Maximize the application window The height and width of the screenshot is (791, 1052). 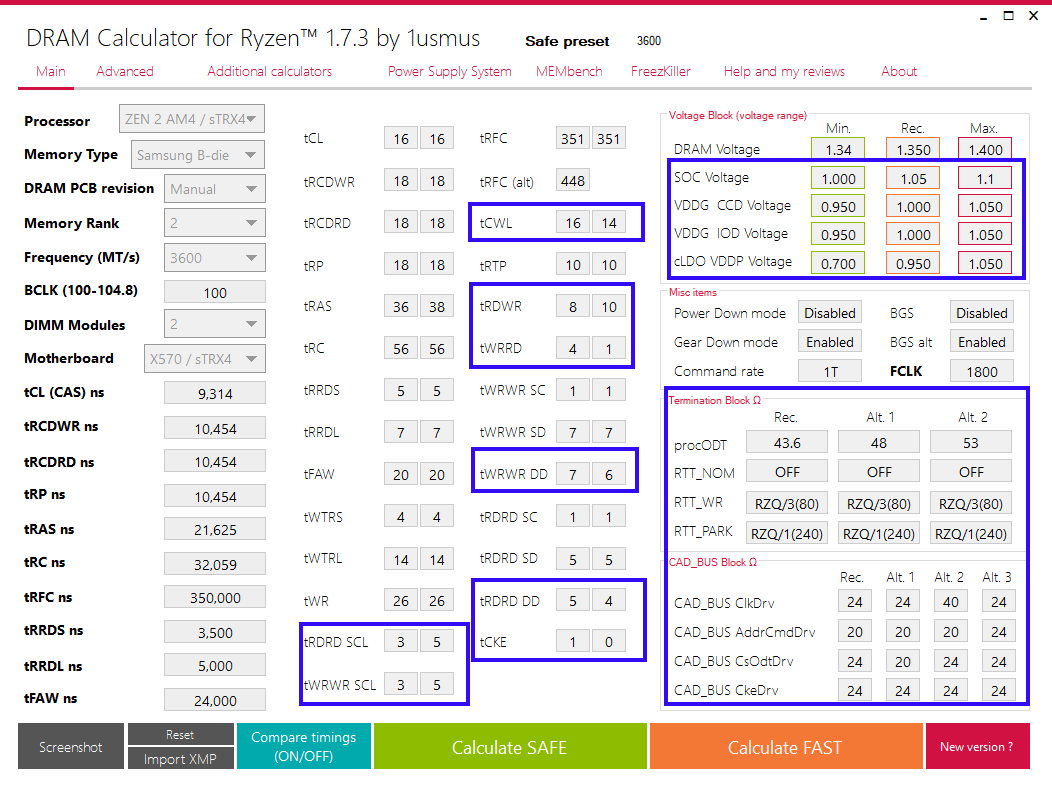click(x=1008, y=15)
